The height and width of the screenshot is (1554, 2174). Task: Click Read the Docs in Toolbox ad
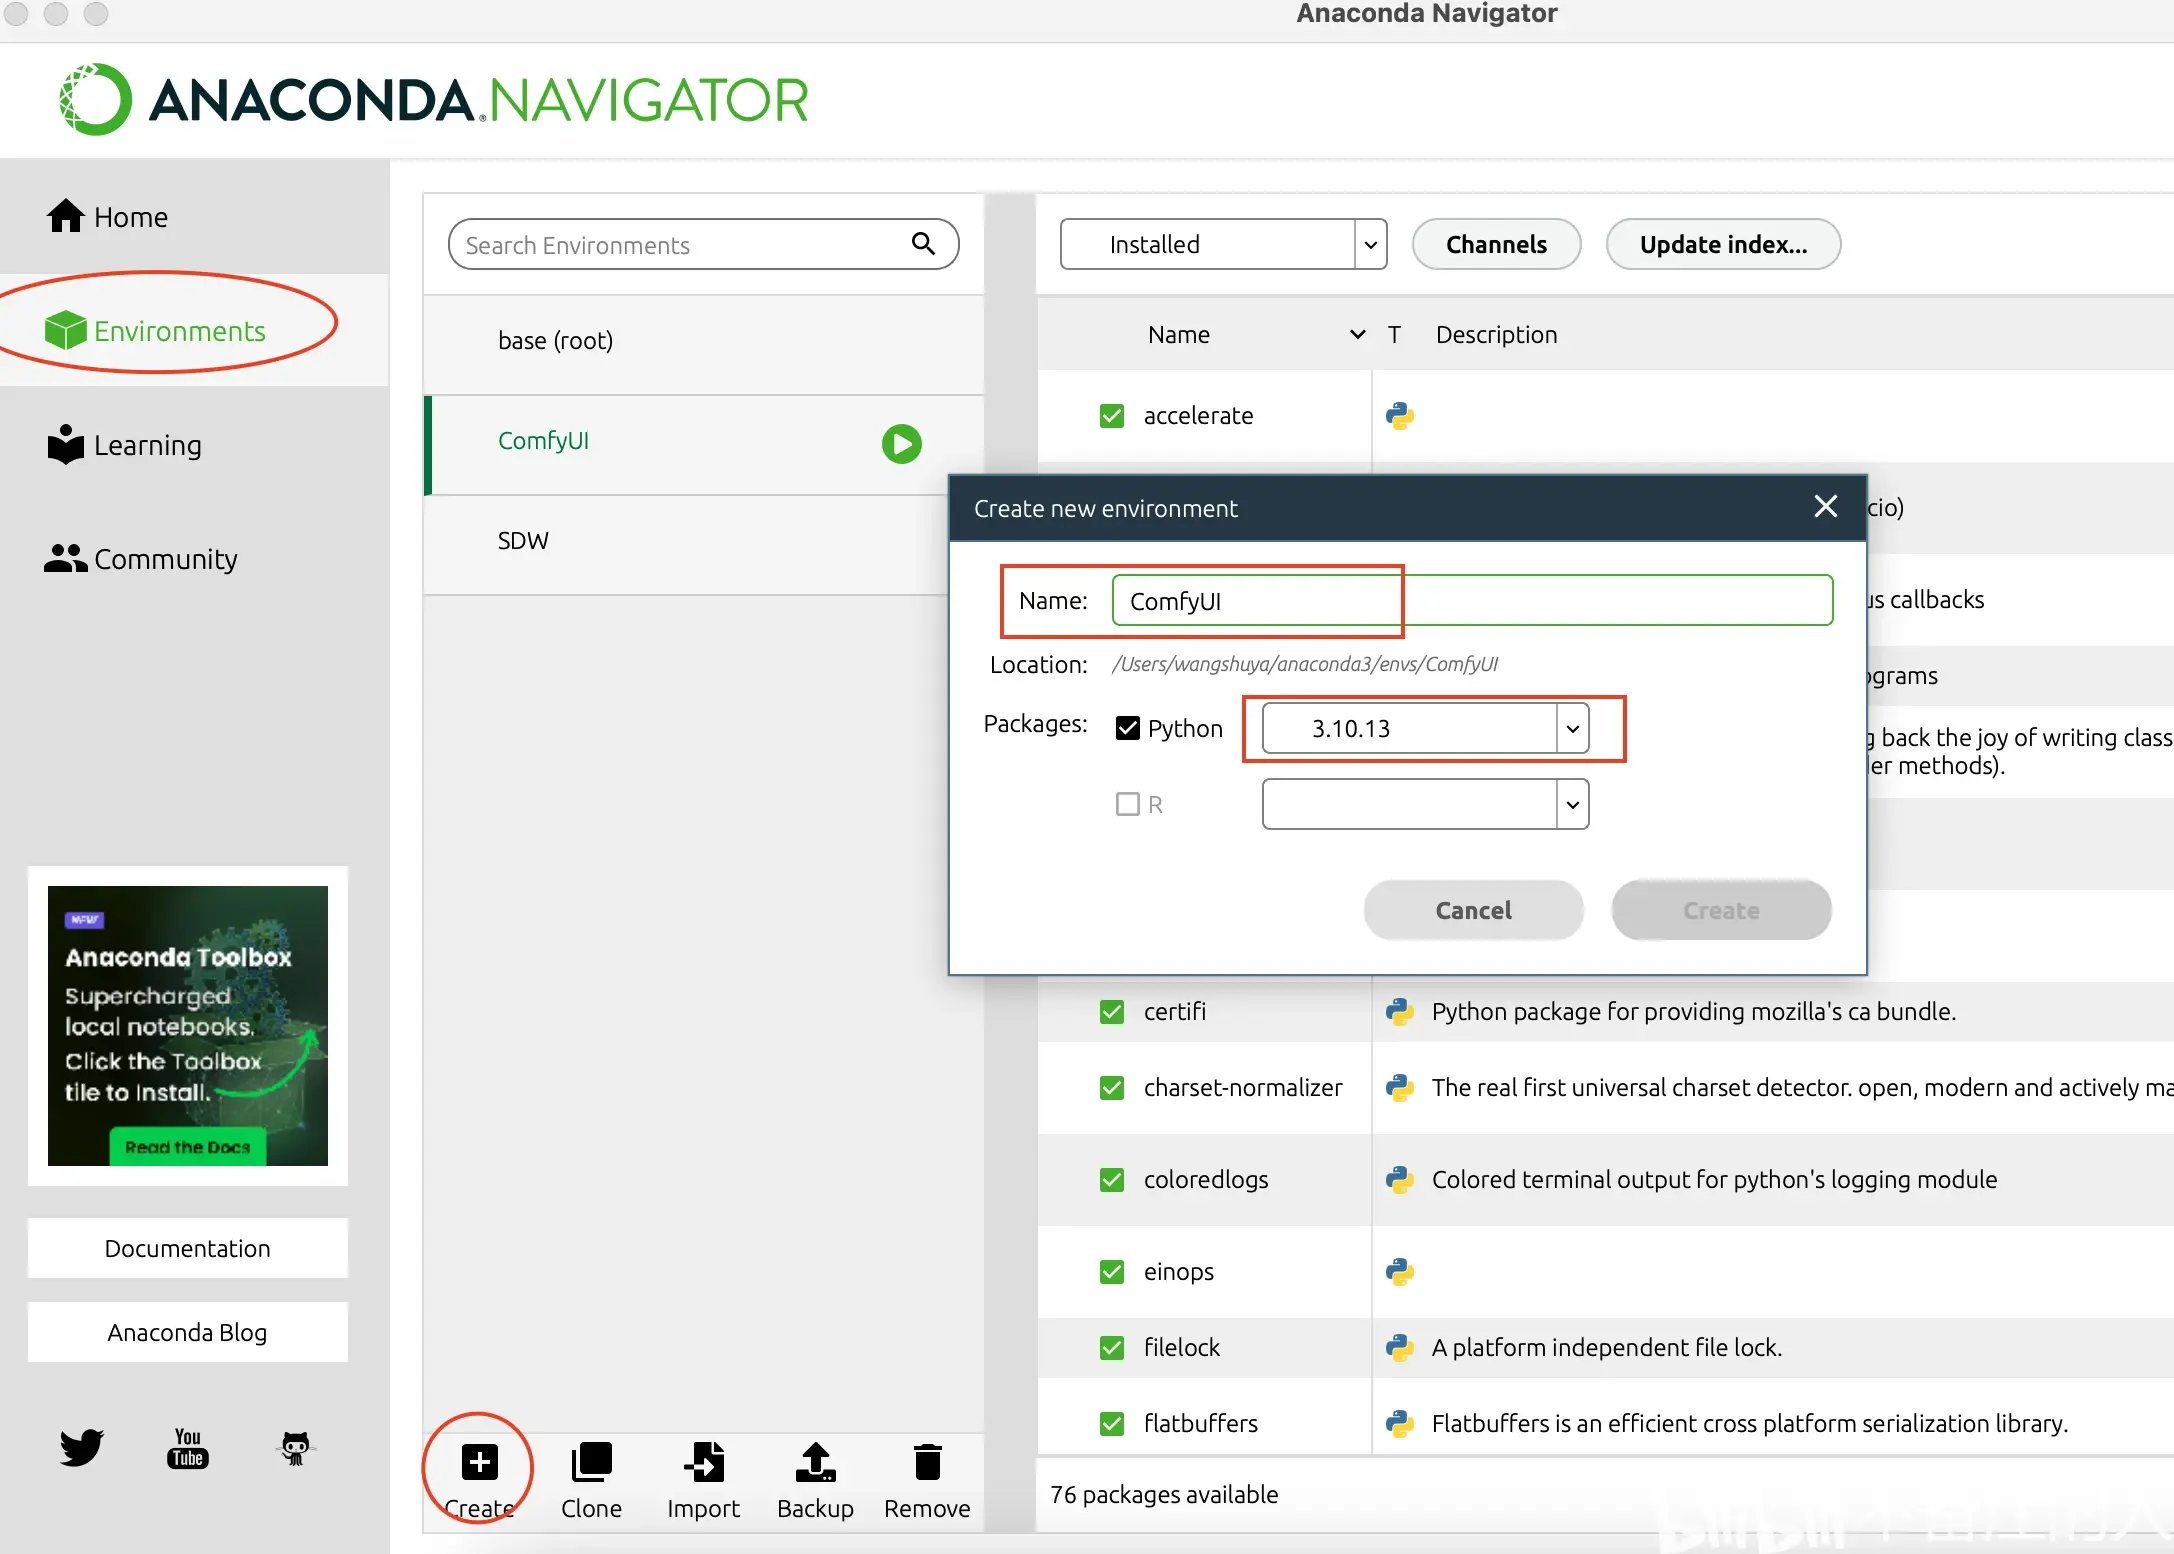click(x=187, y=1147)
